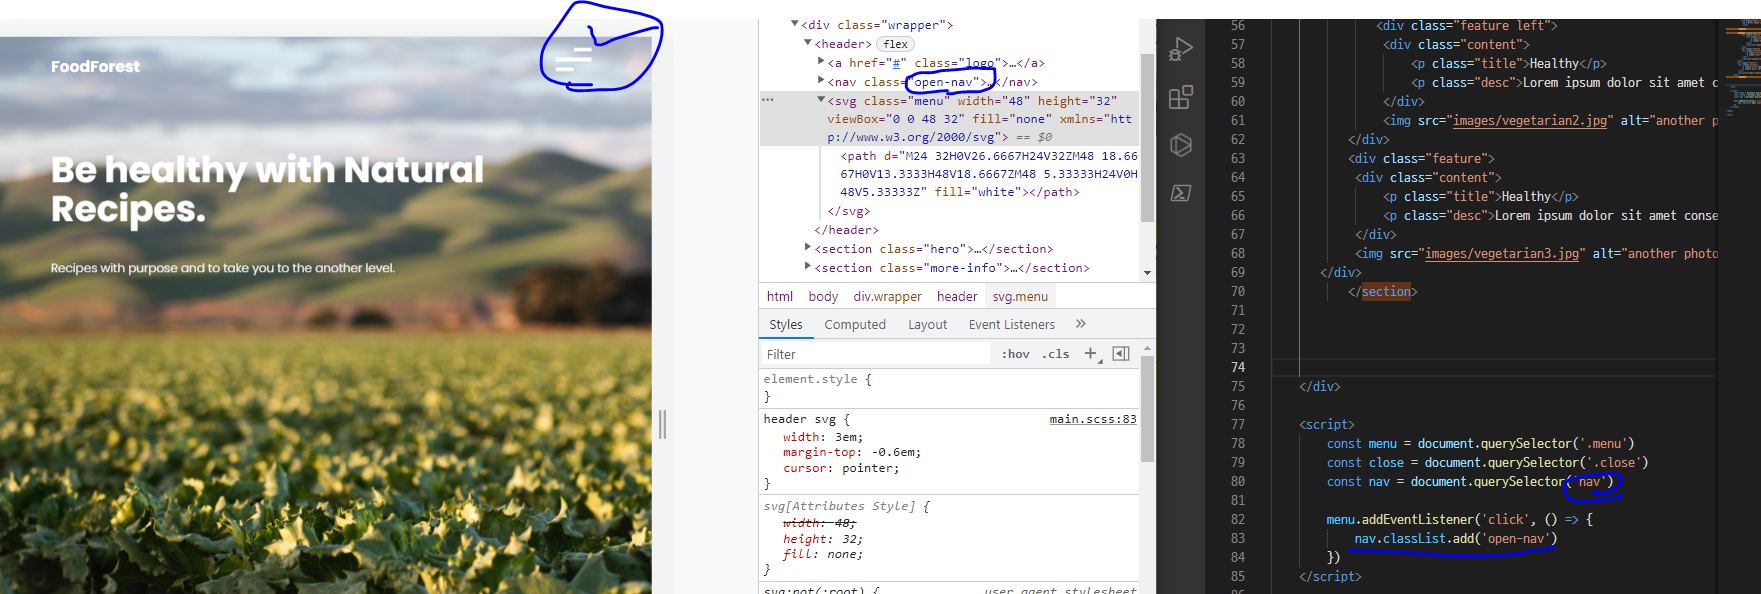Click line number 74 in the editor gutter

[x=1238, y=367]
